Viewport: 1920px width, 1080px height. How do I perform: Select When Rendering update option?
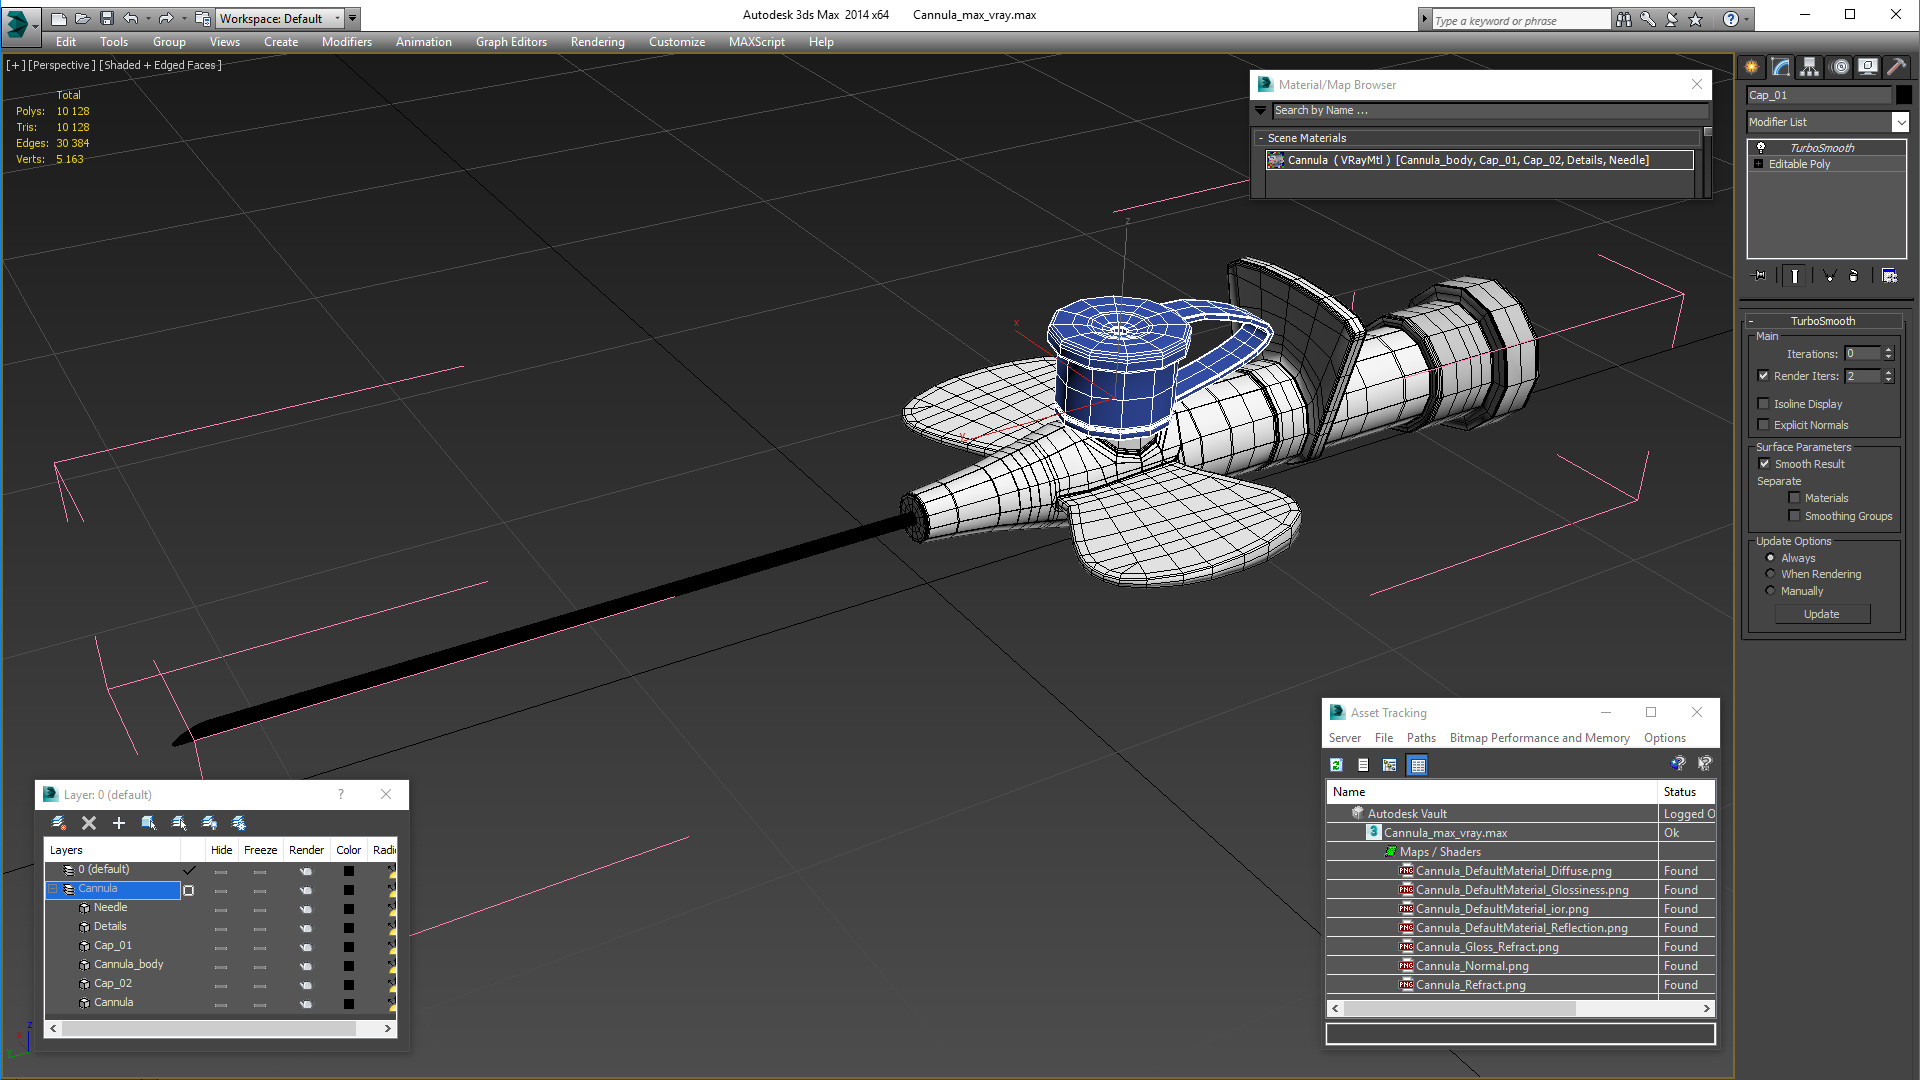click(1771, 574)
